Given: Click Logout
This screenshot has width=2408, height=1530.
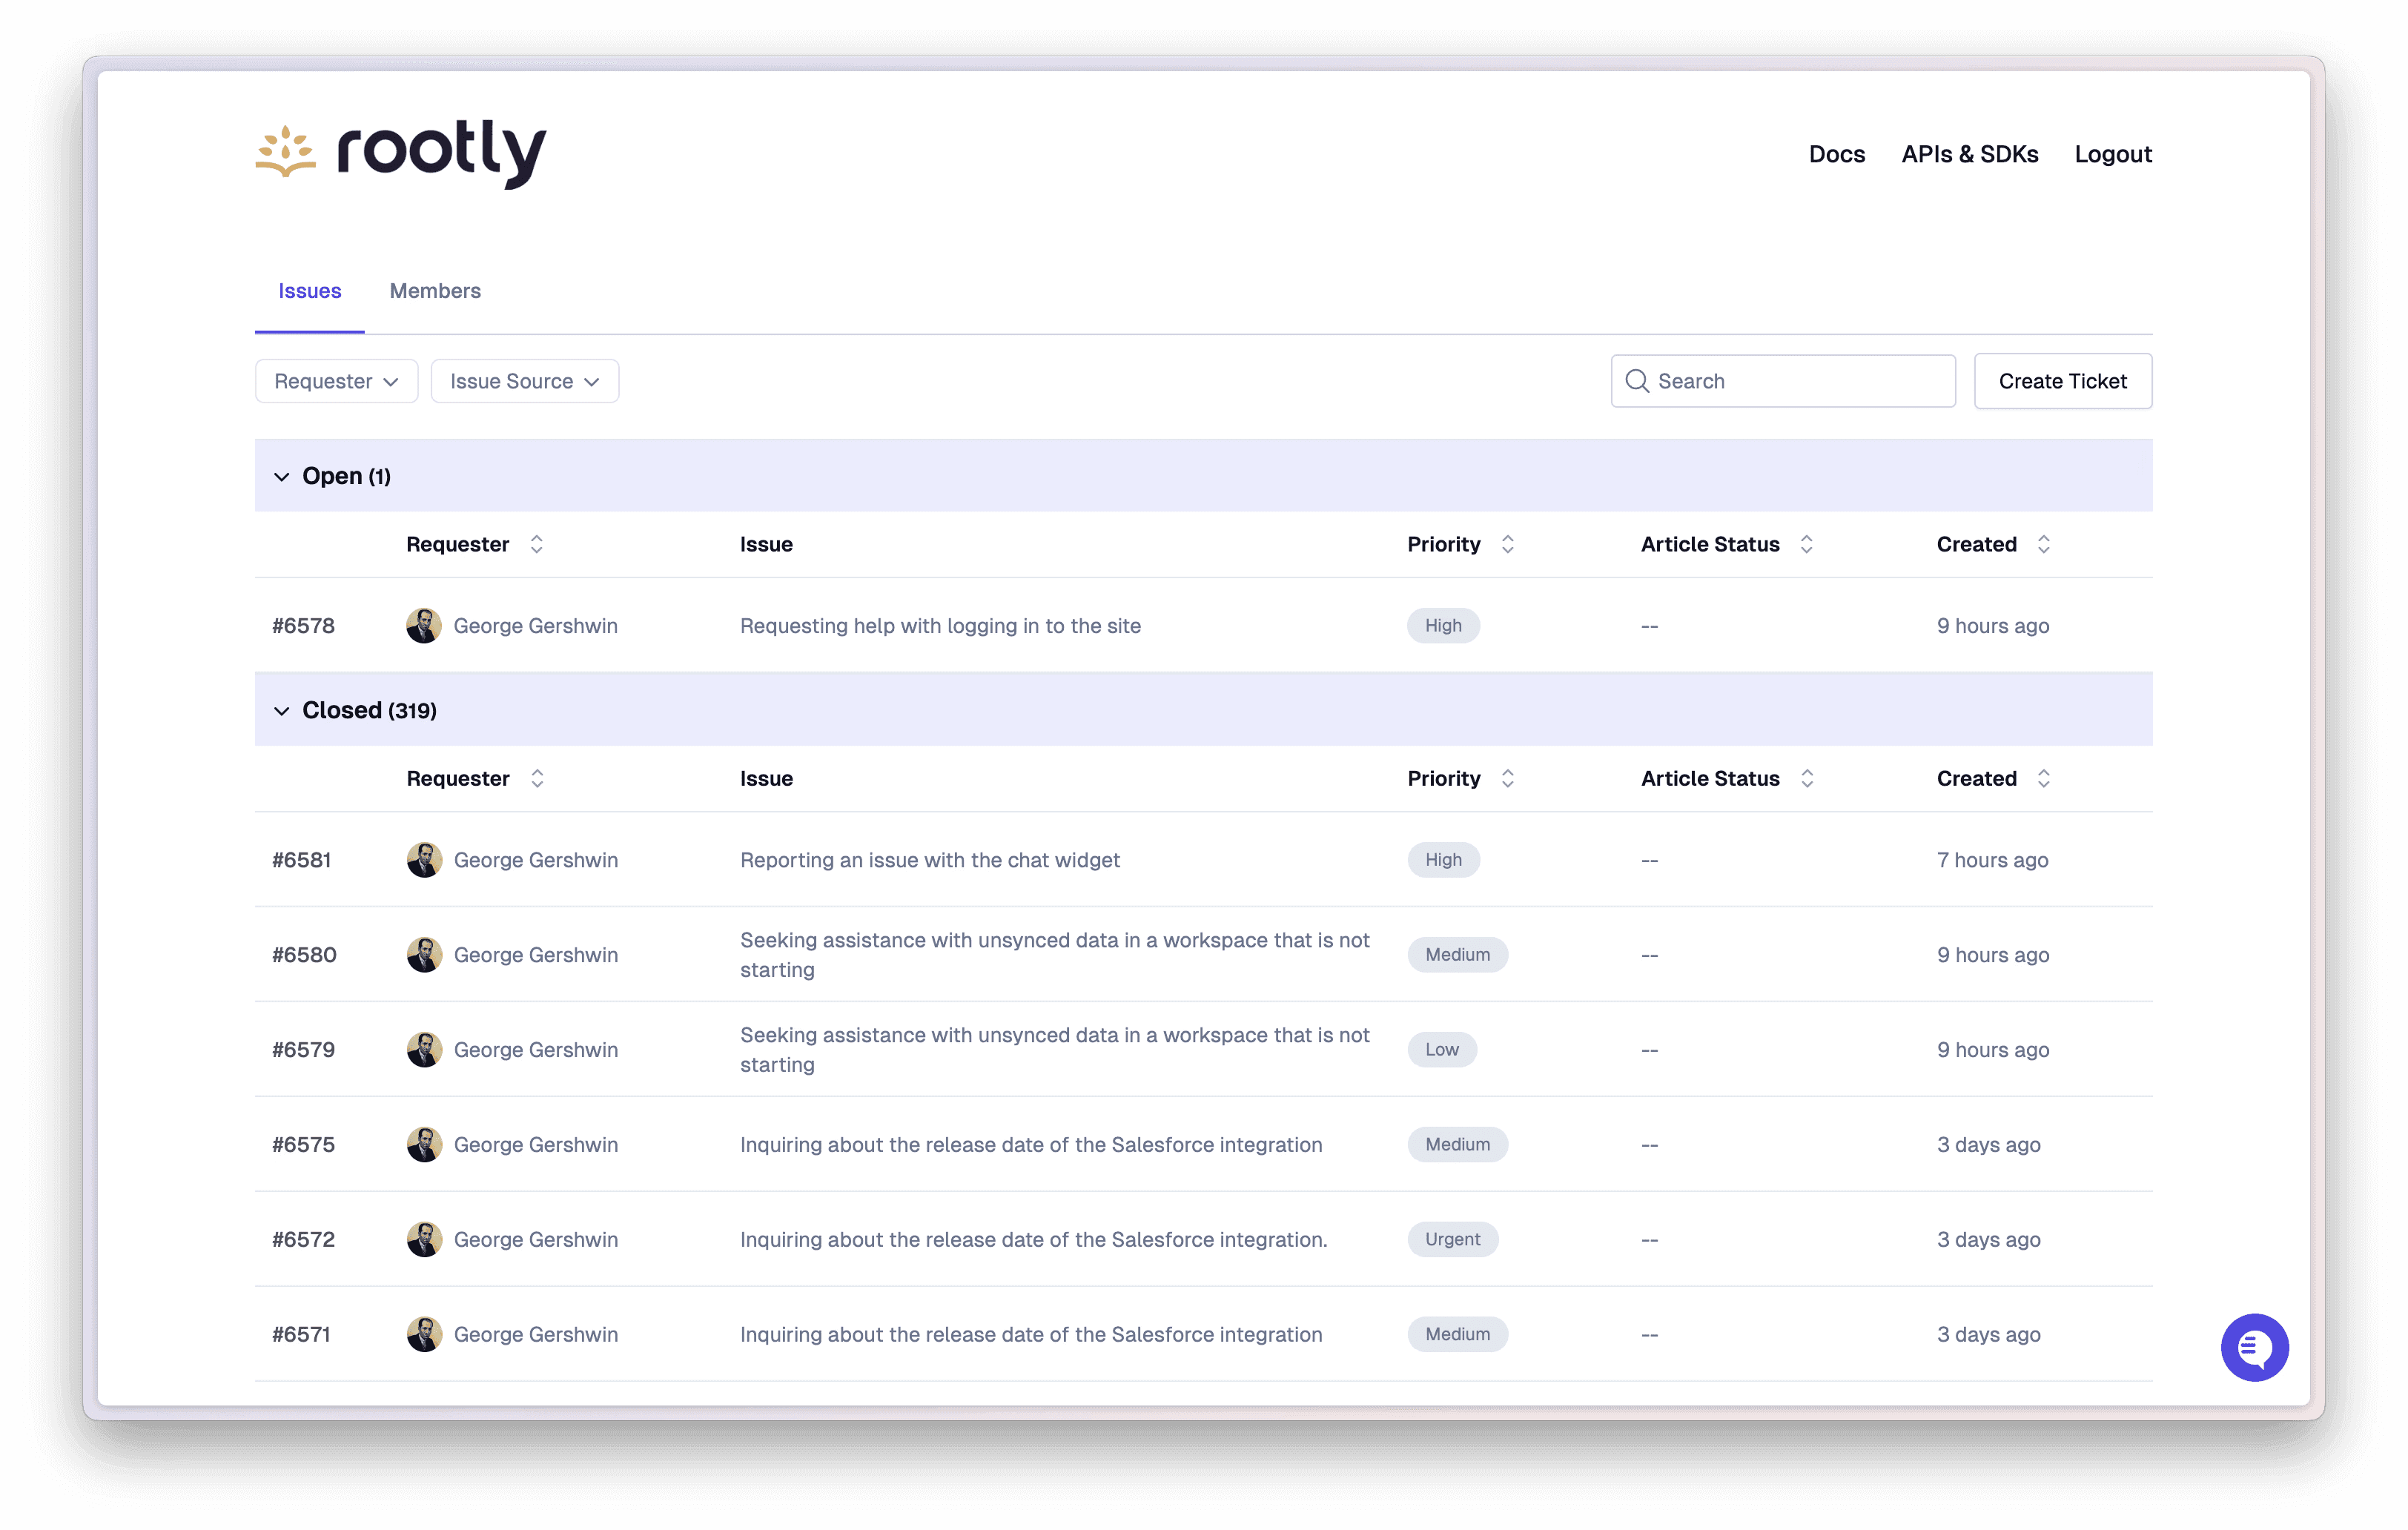Looking at the screenshot, I should tap(2112, 154).
